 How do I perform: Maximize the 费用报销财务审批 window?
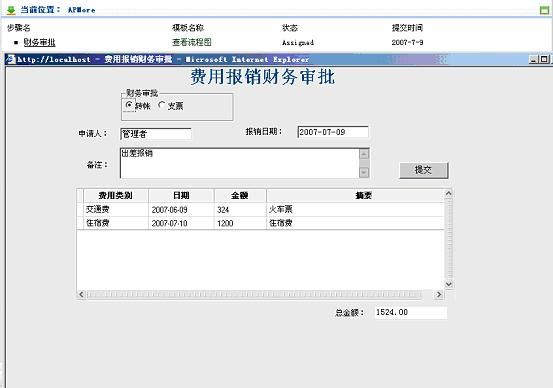point(544,59)
